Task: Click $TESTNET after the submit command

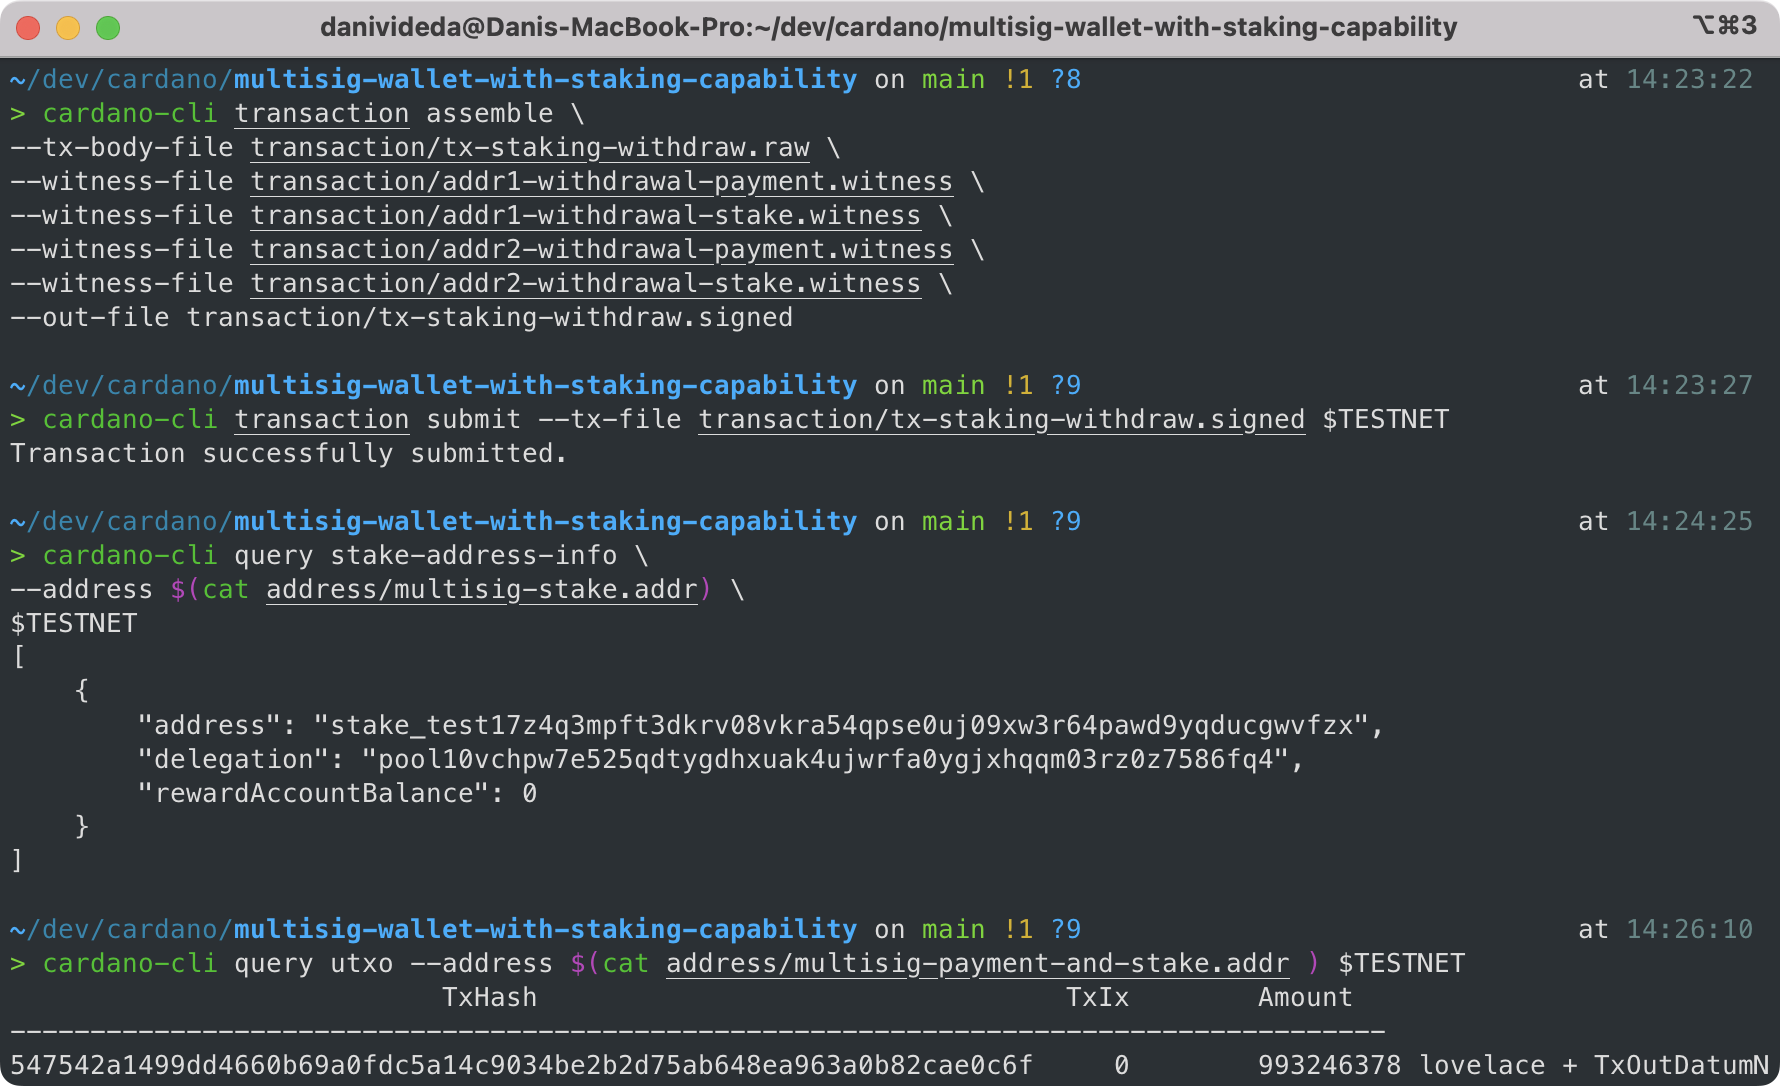Action: (x=1386, y=420)
